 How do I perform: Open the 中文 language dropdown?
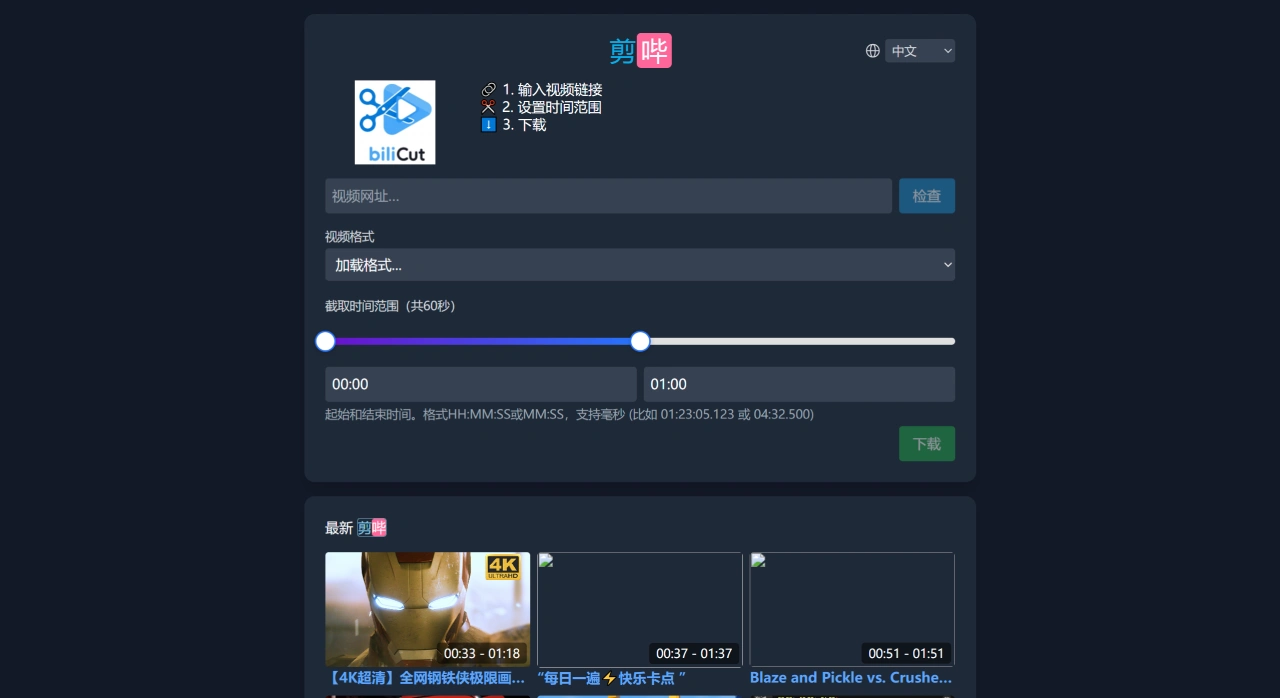919,50
